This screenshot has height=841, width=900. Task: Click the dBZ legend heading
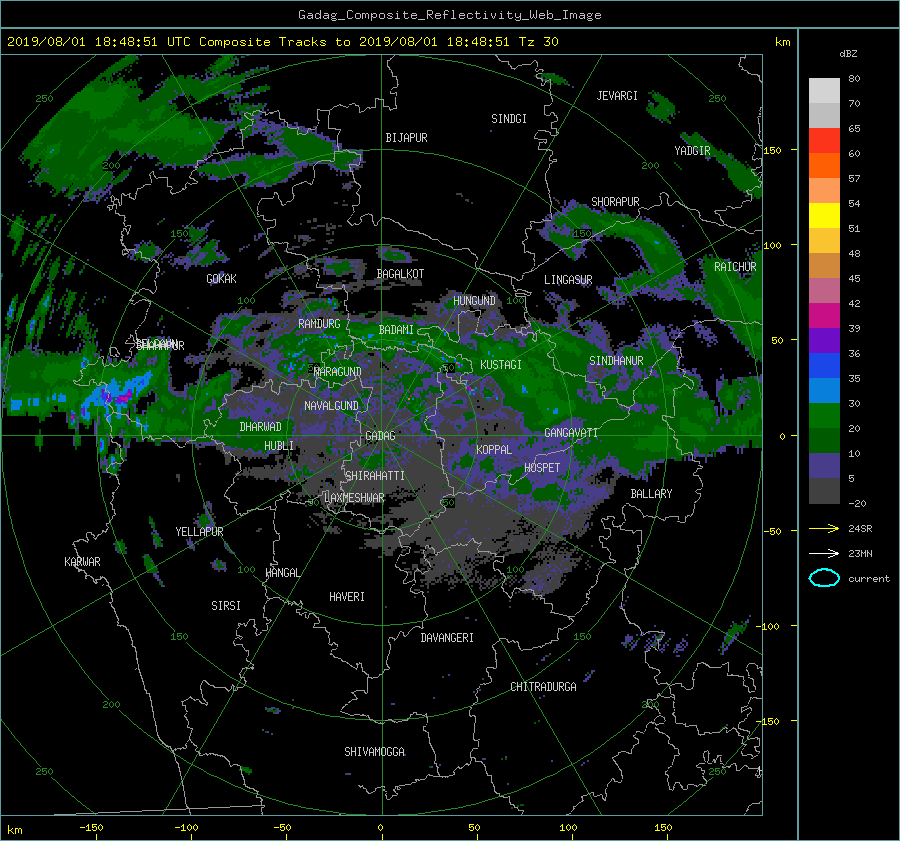point(848,54)
